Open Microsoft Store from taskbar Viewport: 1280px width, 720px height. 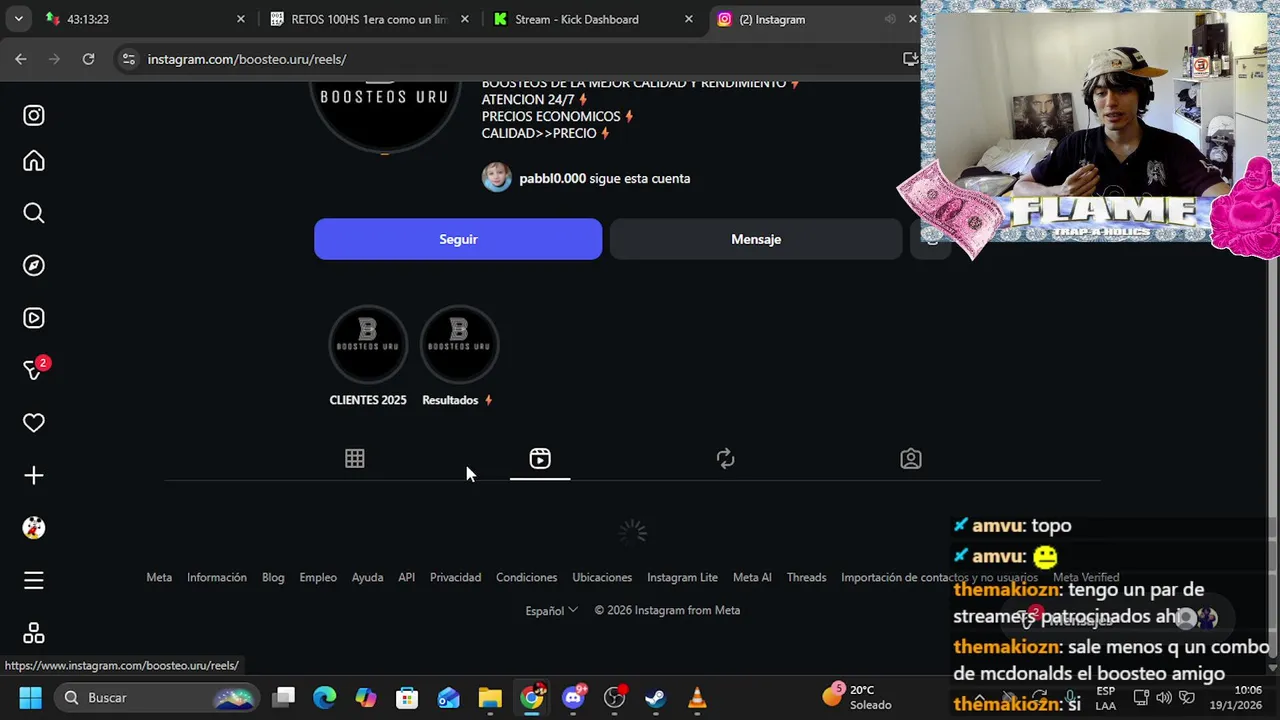click(x=407, y=697)
